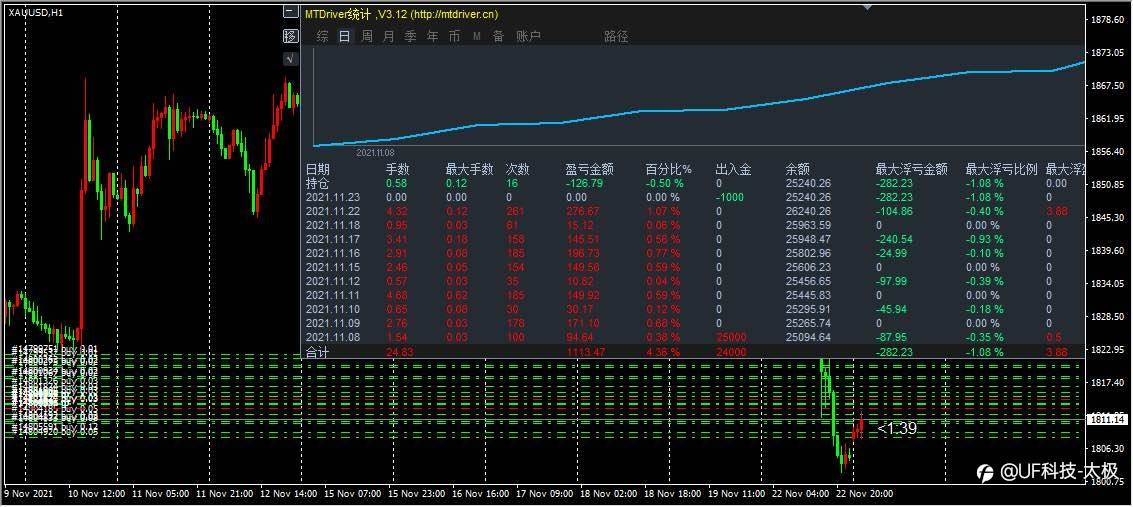Open the 备 notes tab
1133x507 pixels.
(498, 36)
